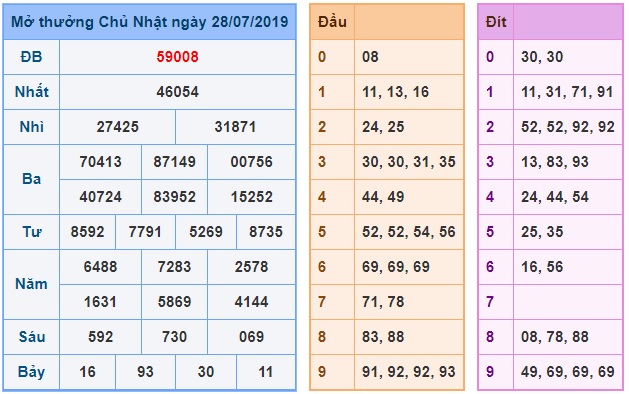Select the Đít value '25, 35'
The height and width of the screenshot is (394, 629).
542,232
